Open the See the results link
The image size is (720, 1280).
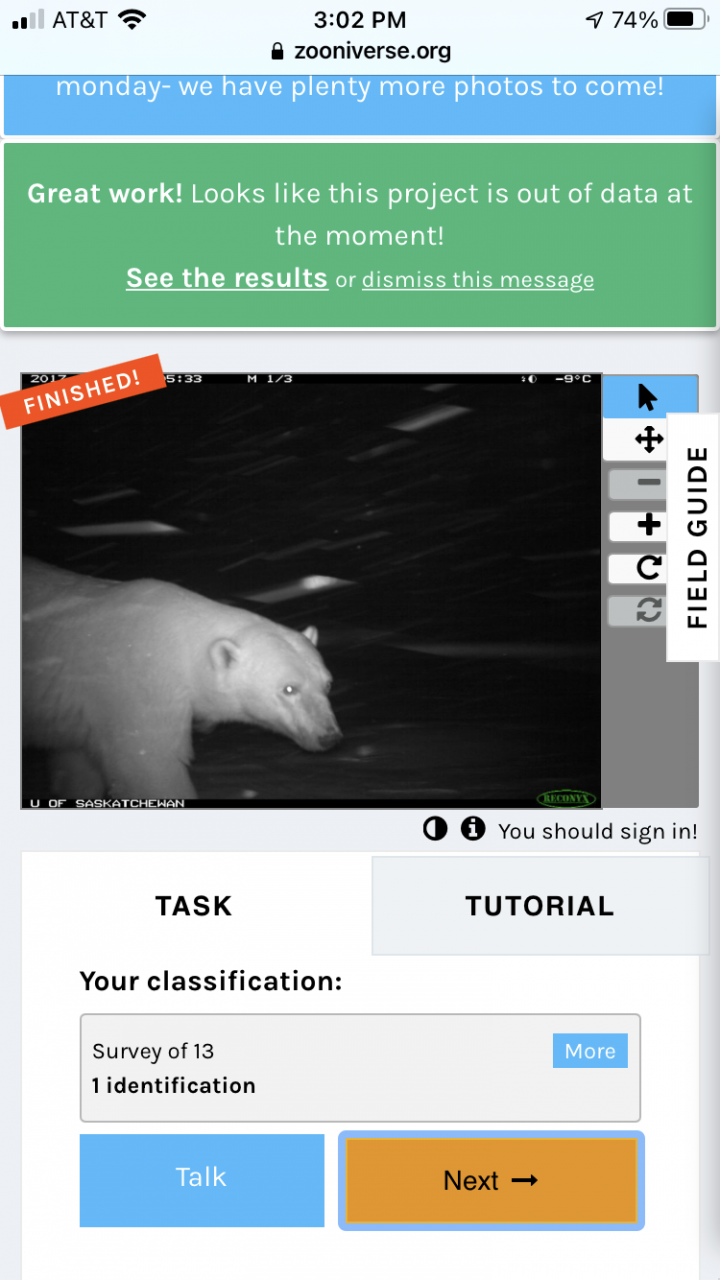click(227, 278)
